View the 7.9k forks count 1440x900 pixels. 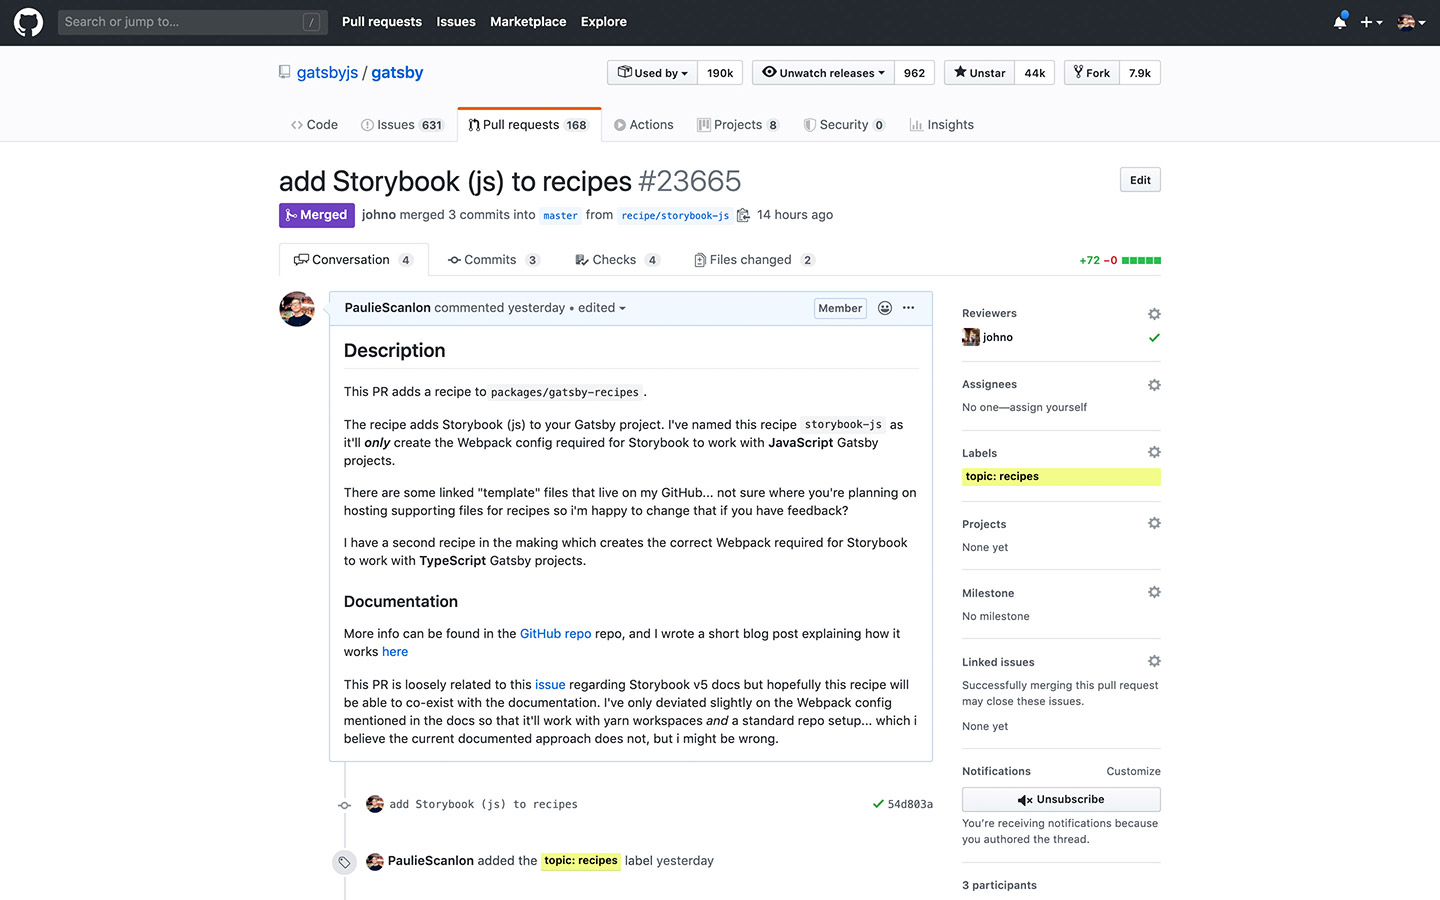(x=1140, y=73)
